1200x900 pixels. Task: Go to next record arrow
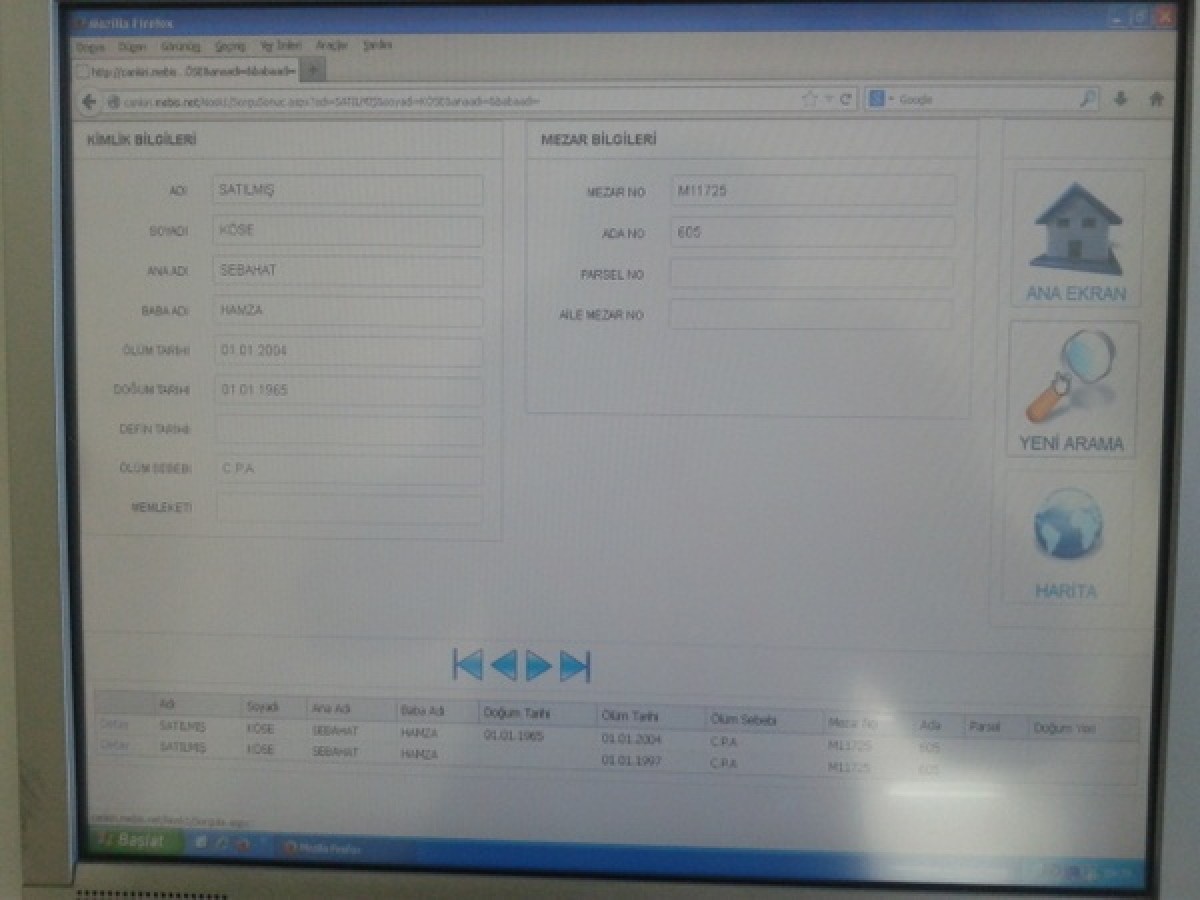click(539, 665)
